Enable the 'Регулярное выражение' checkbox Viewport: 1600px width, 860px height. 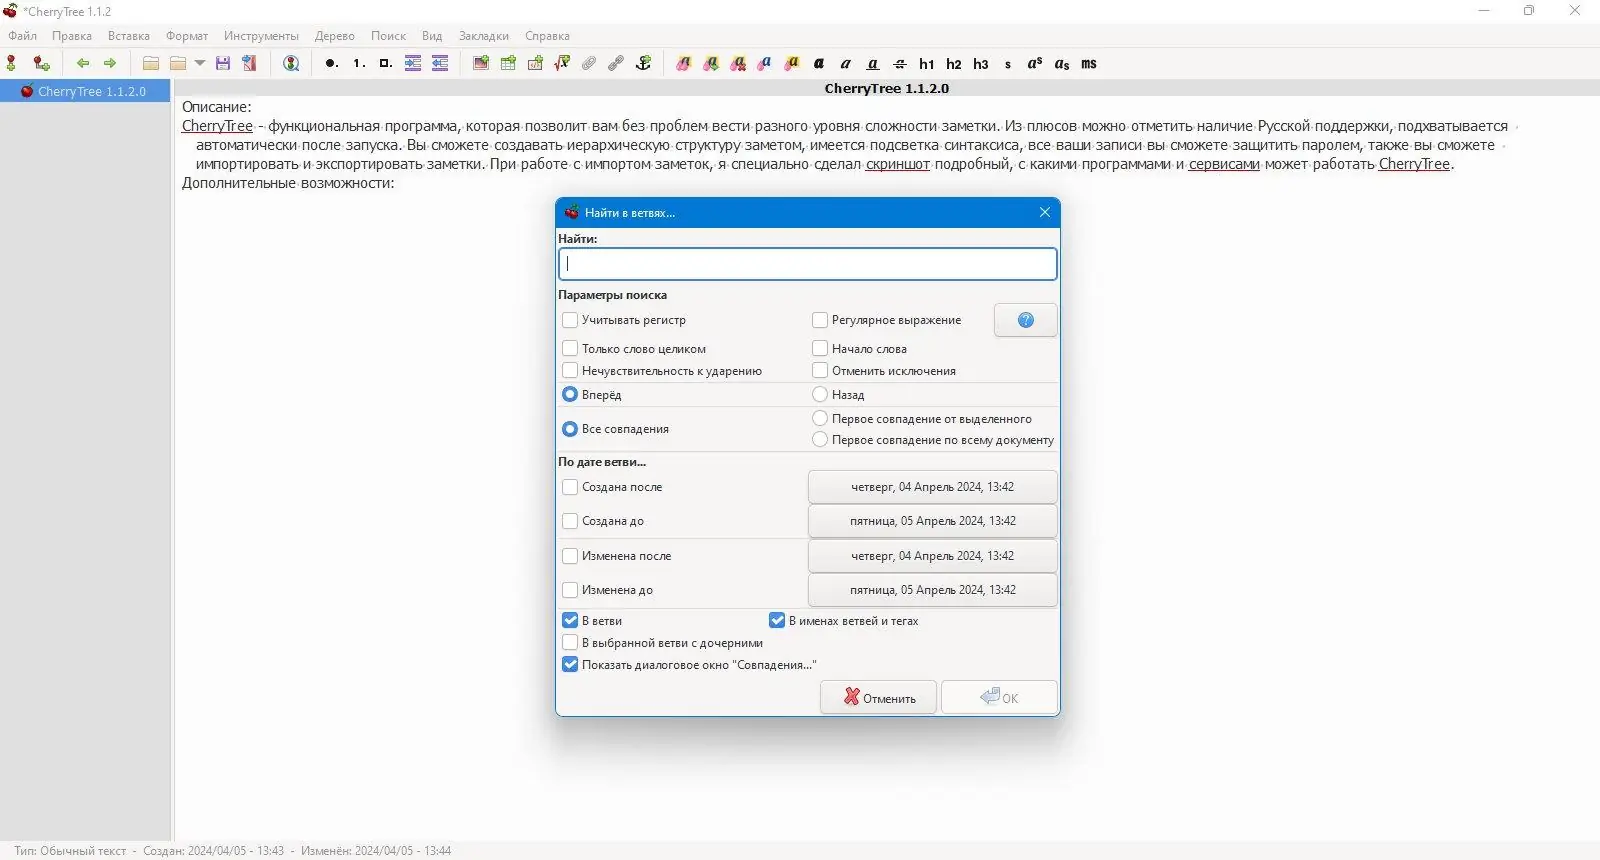820,320
